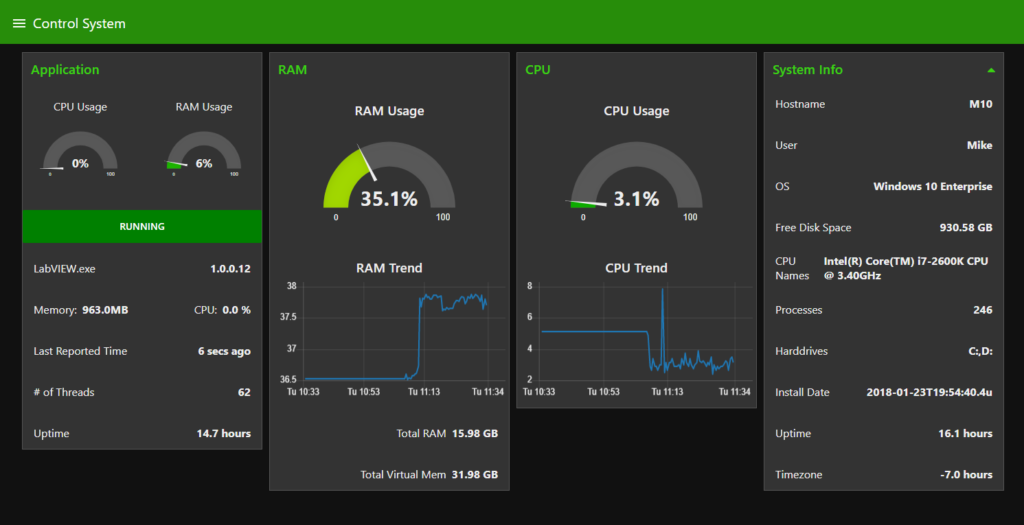Click the Application CPU Usage 0% gauge
Viewport: 1024px width, 525px height.
80,153
